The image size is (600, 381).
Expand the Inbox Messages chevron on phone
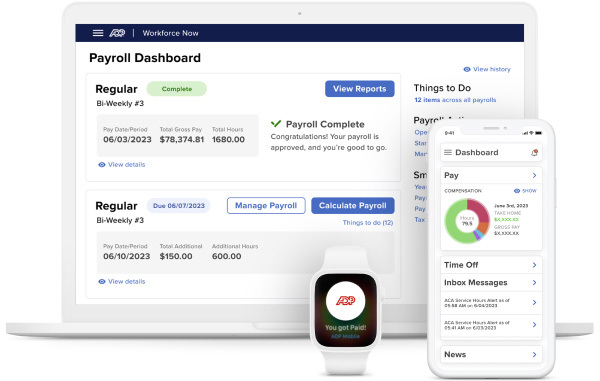click(535, 282)
